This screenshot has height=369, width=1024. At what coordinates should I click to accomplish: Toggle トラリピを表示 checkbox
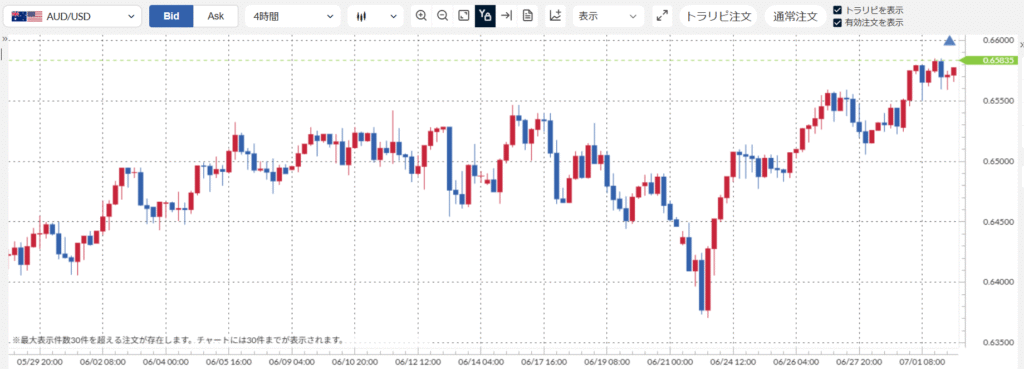pos(838,10)
